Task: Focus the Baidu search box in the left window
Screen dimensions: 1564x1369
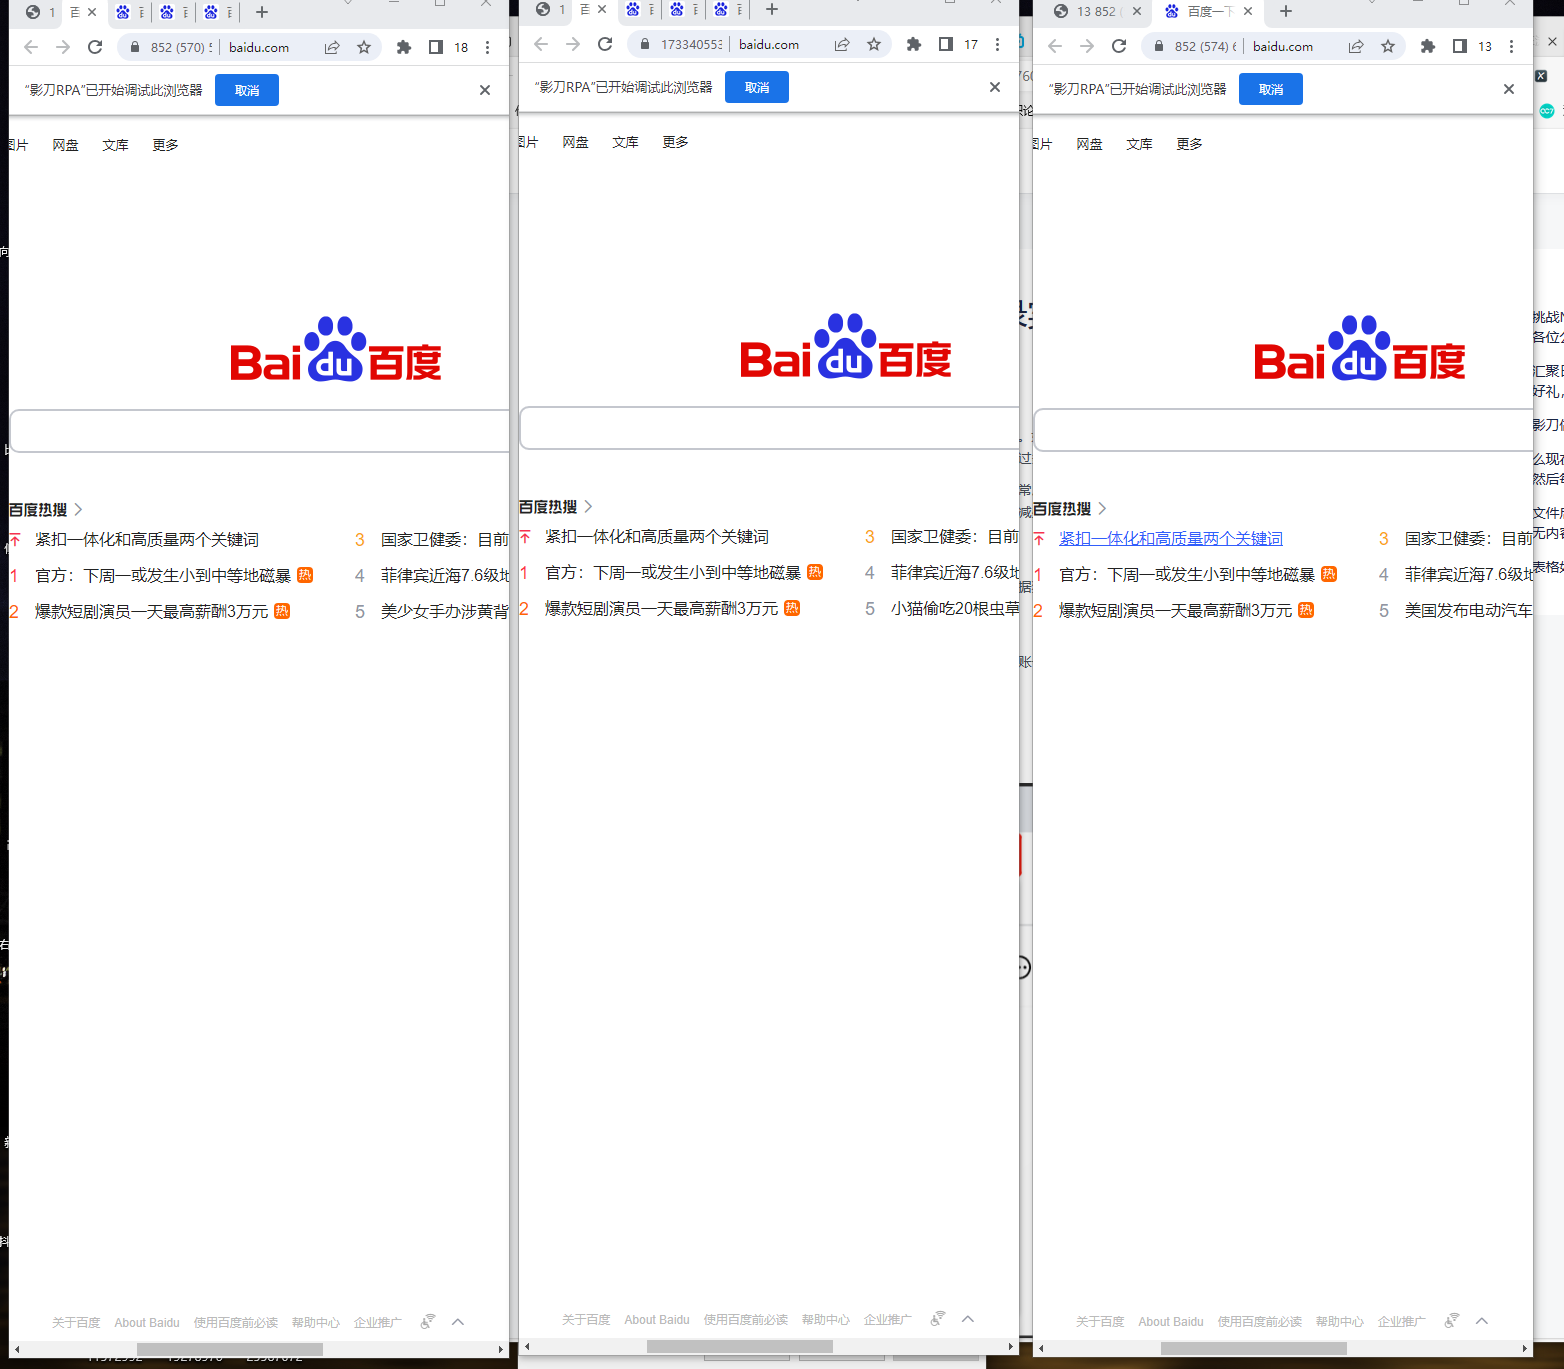Action: coord(260,431)
